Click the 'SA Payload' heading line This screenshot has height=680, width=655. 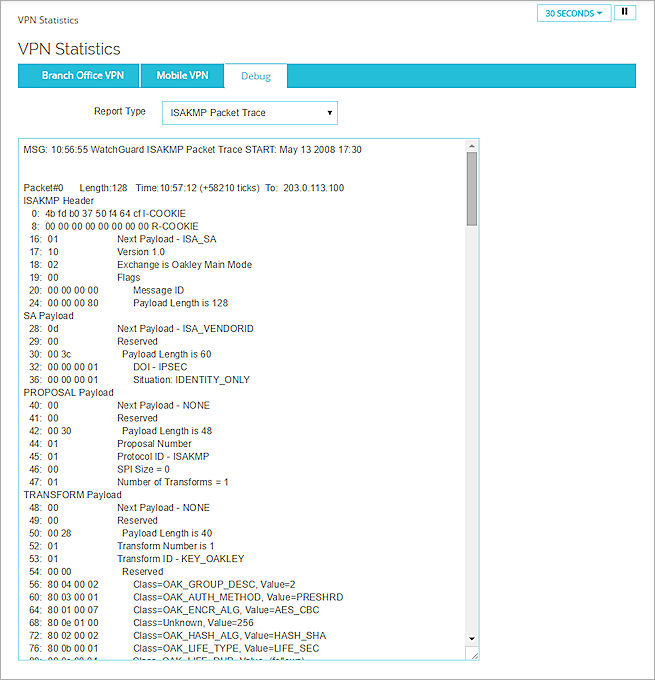tap(49, 316)
